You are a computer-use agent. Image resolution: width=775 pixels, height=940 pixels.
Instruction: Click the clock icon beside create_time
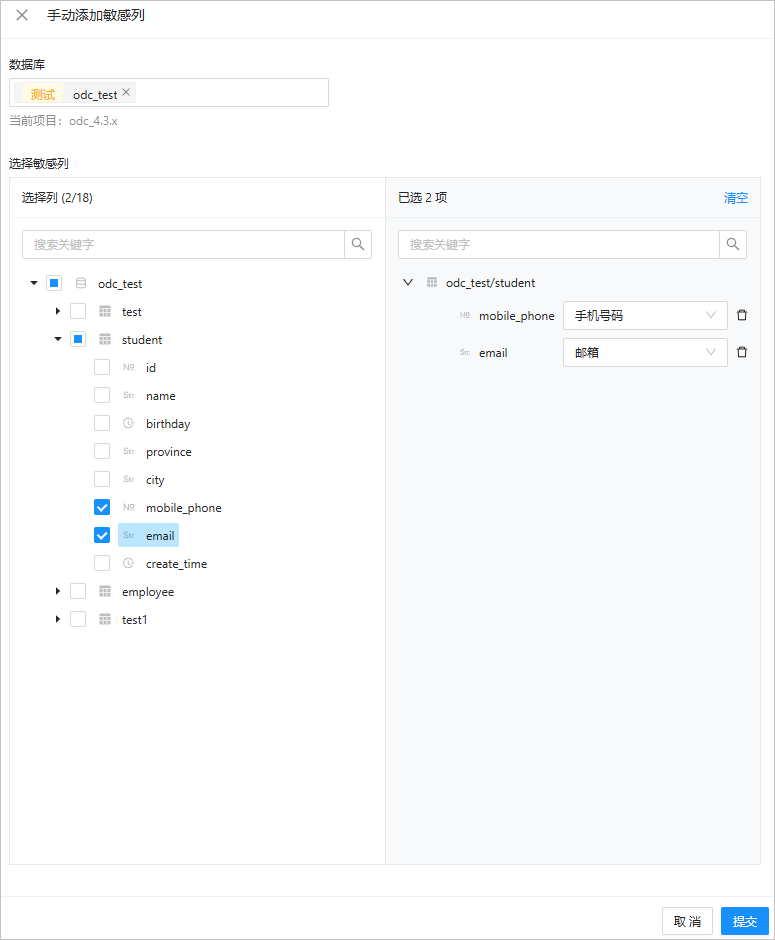tap(129, 563)
